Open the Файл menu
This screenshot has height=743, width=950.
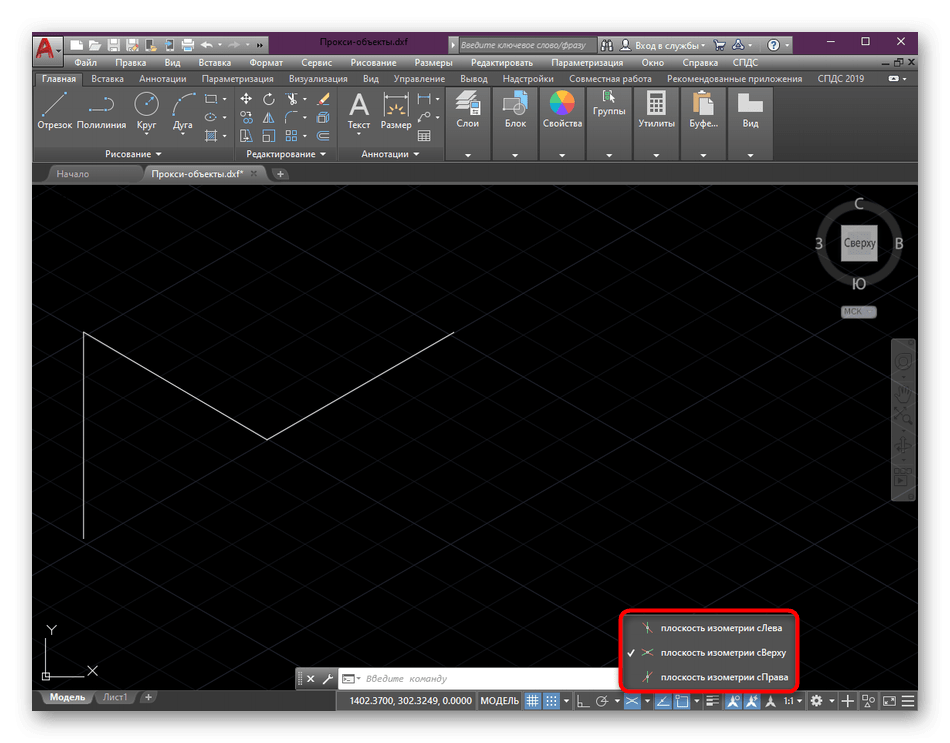[x=85, y=62]
